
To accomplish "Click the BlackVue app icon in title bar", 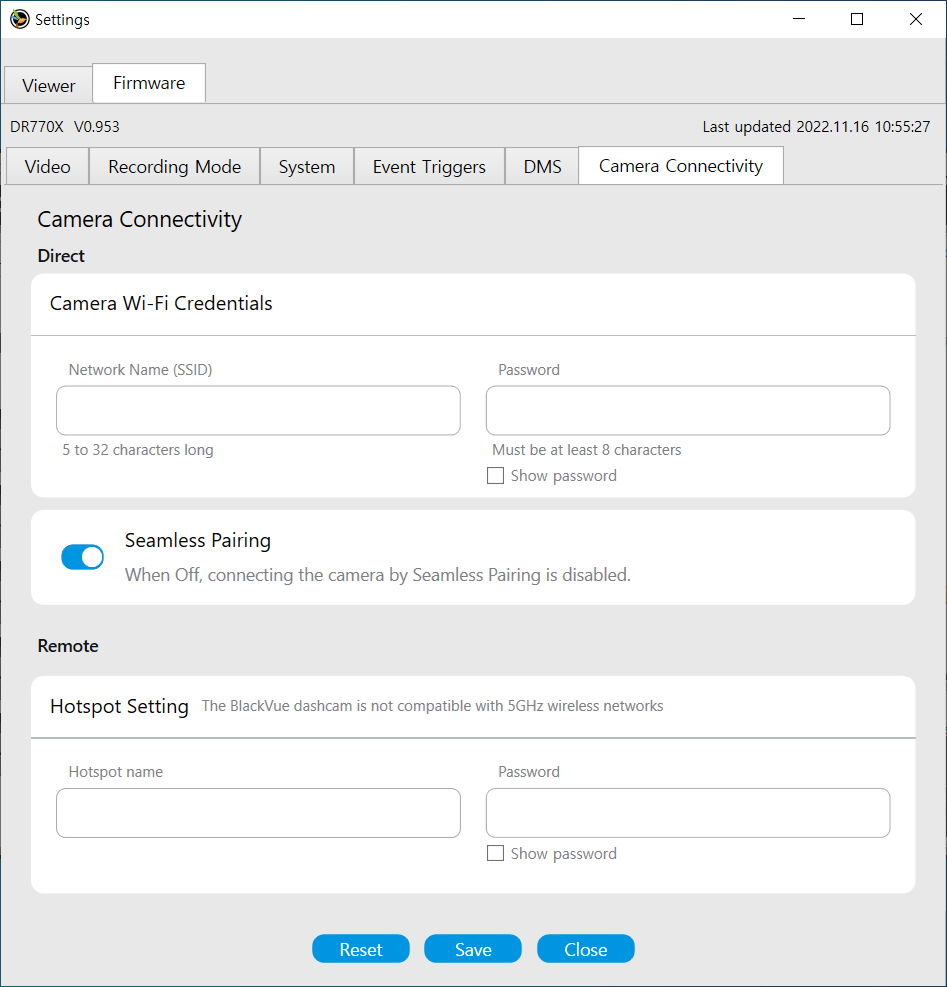I will click(x=20, y=19).
